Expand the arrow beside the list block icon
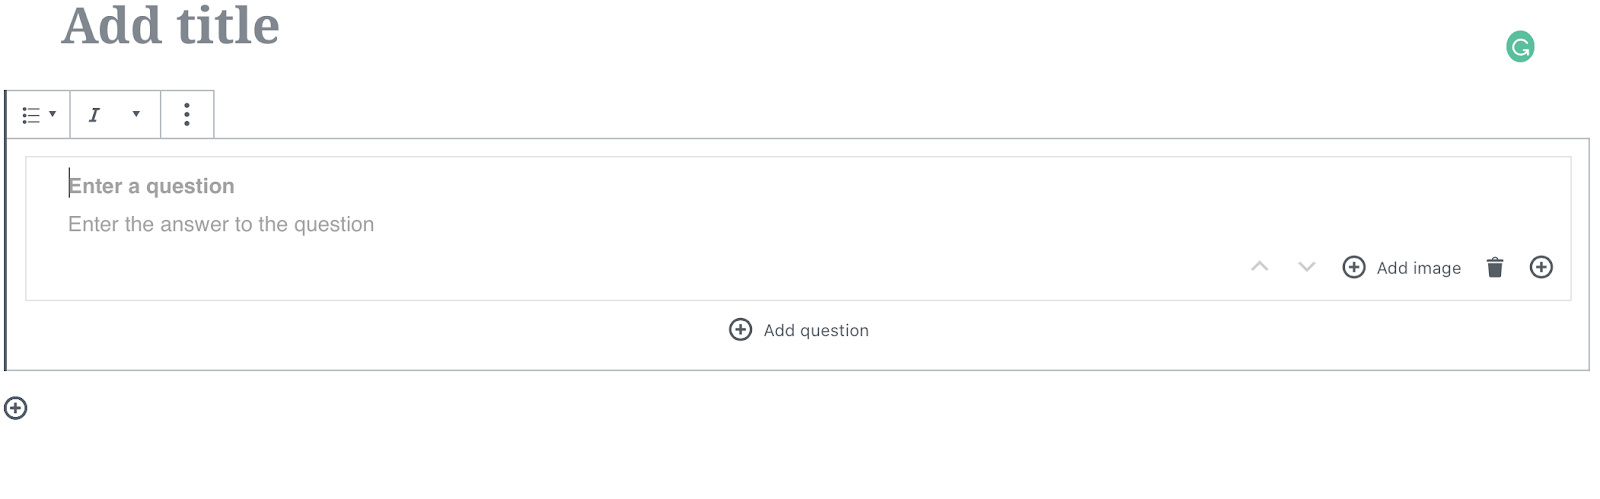This screenshot has height=499, width=1600. [52, 114]
